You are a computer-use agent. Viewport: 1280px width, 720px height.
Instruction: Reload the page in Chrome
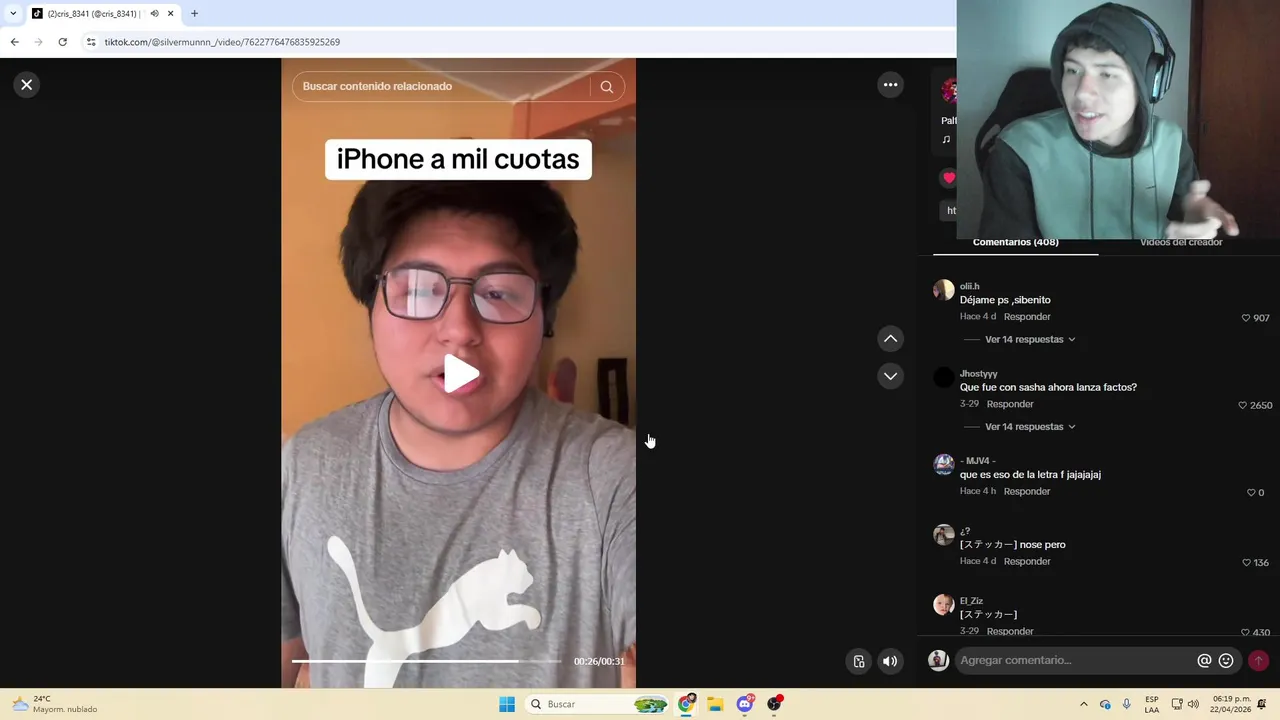(x=62, y=42)
